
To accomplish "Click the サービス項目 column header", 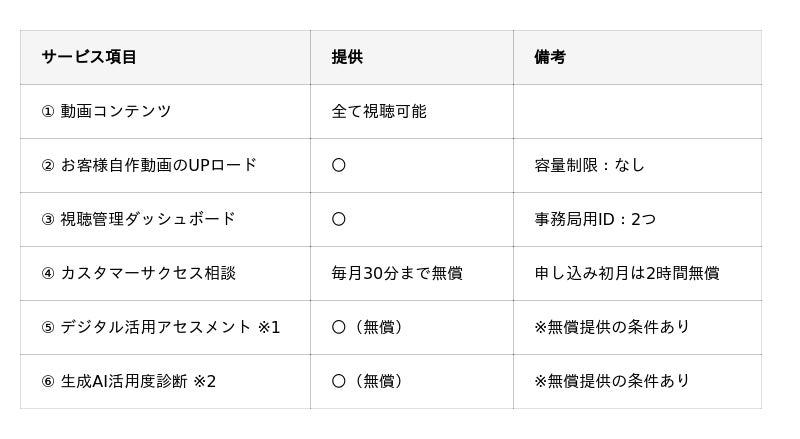I will (x=89, y=58).
